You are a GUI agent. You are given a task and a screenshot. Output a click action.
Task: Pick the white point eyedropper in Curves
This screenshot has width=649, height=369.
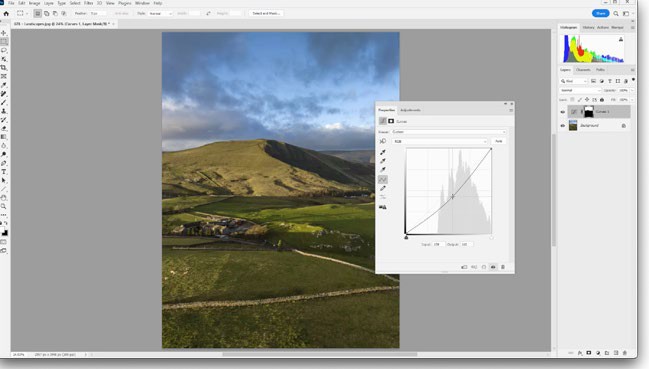coord(383,170)
